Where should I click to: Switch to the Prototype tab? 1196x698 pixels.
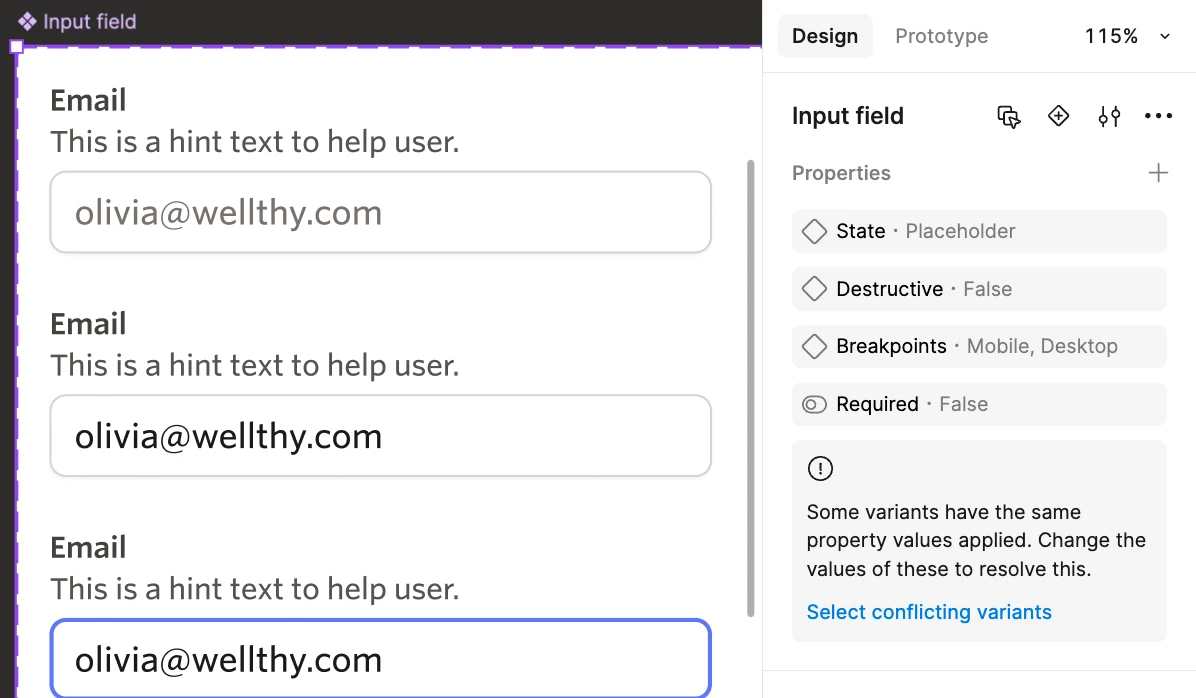941,36
